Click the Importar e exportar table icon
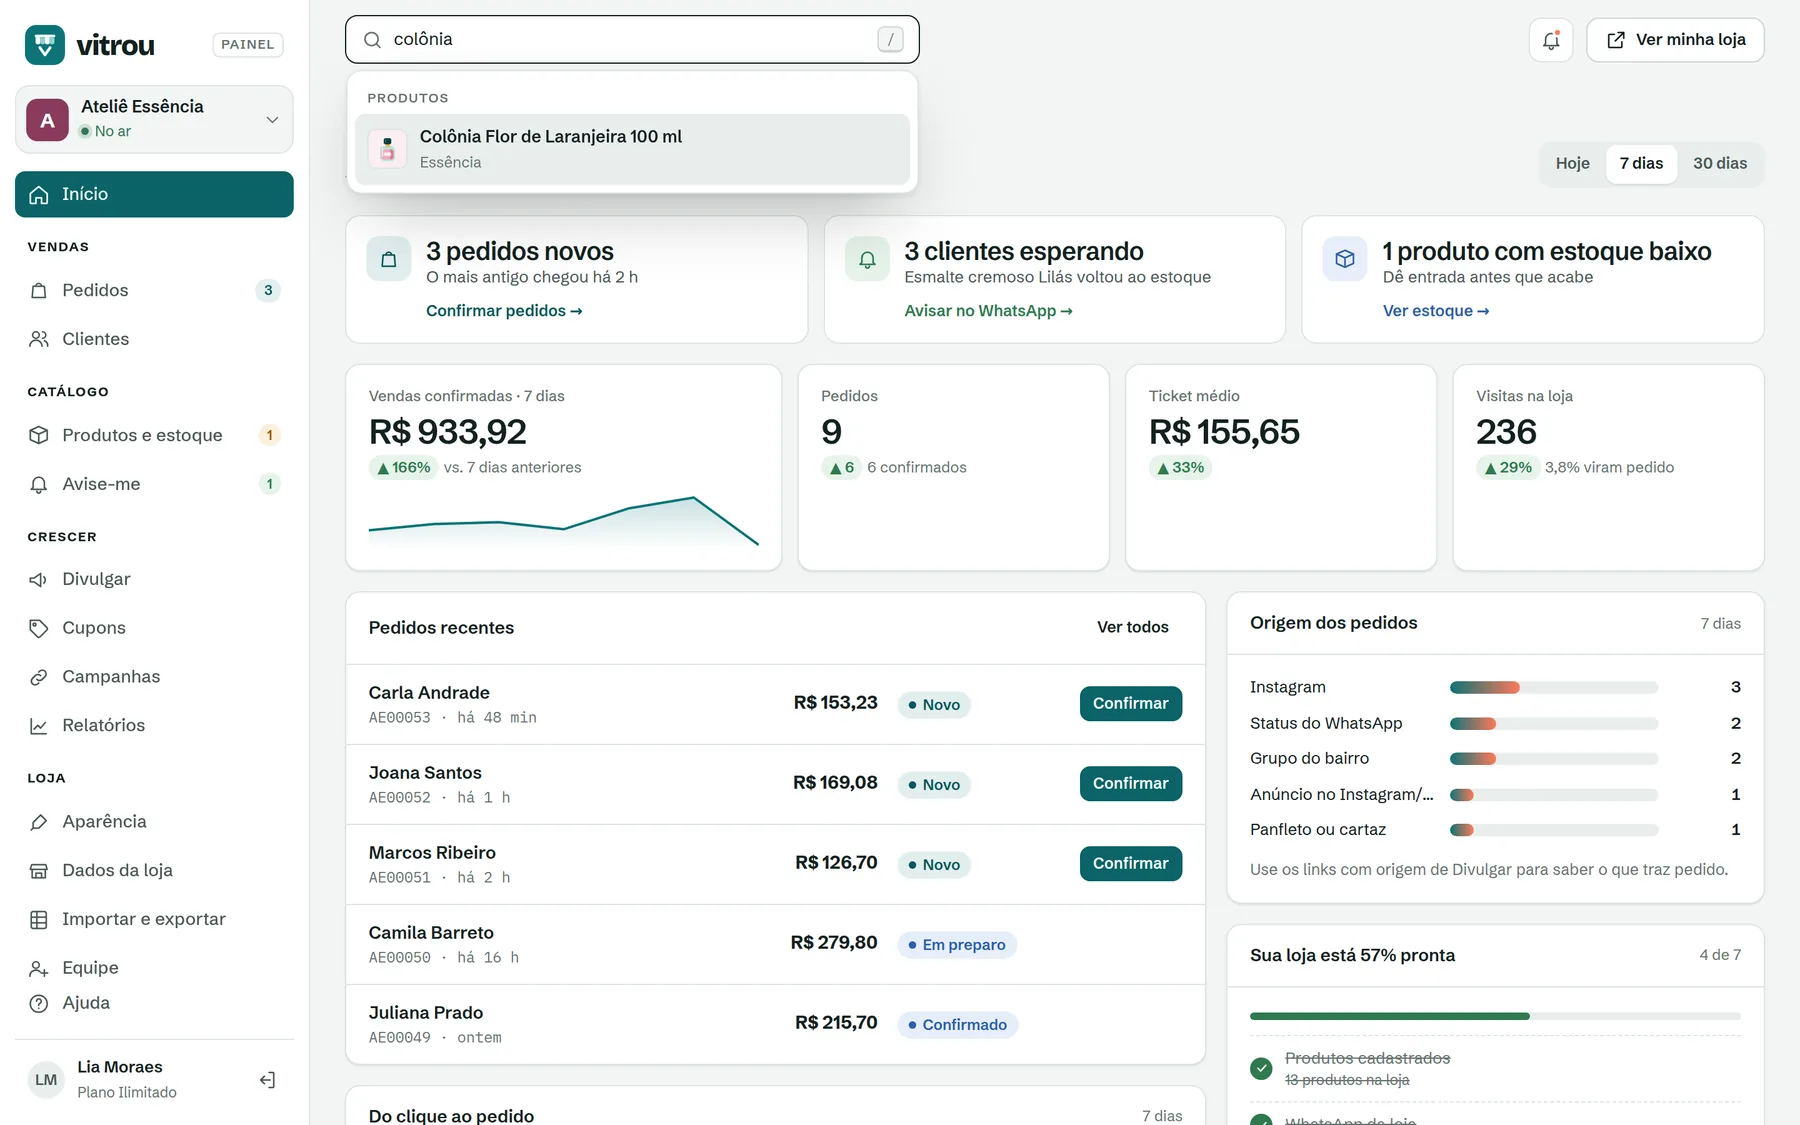1800x1125 pixels. point(39,920)
